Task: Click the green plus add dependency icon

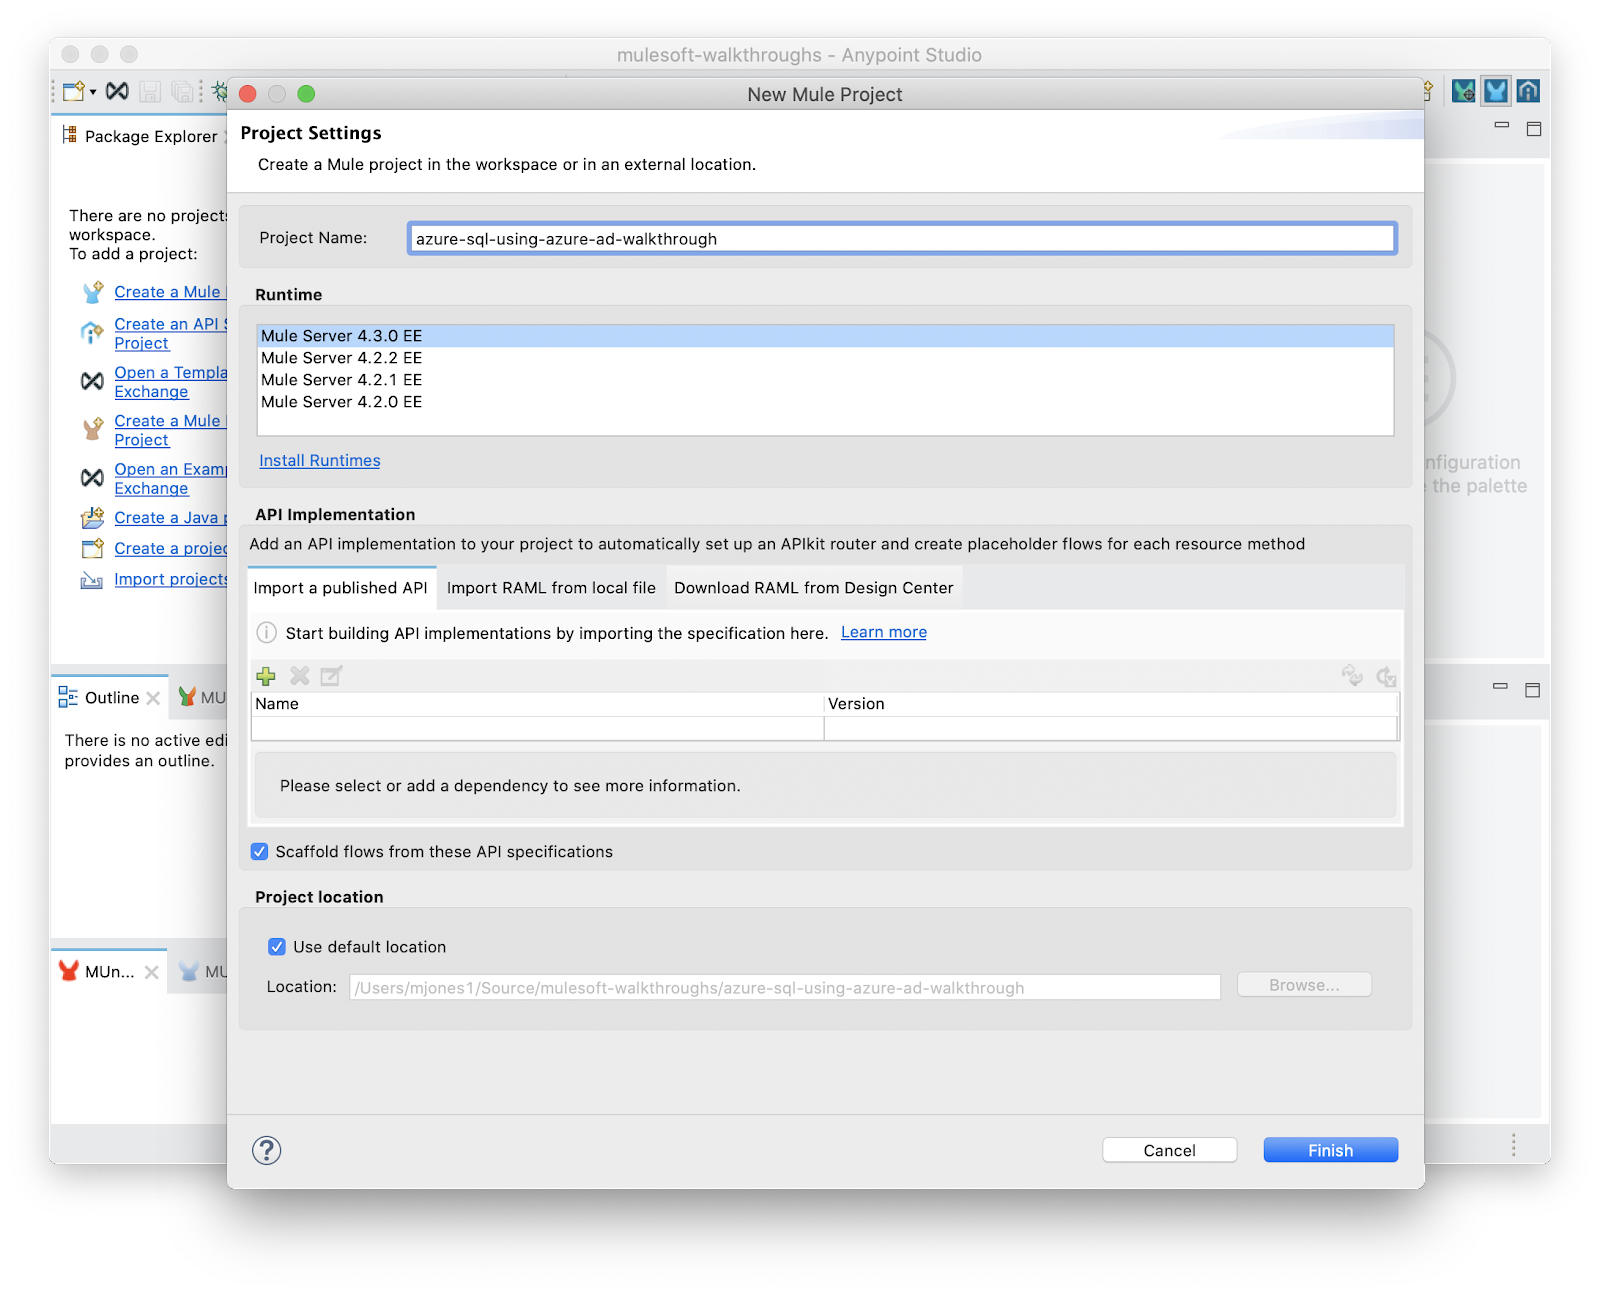Action: 266,676
